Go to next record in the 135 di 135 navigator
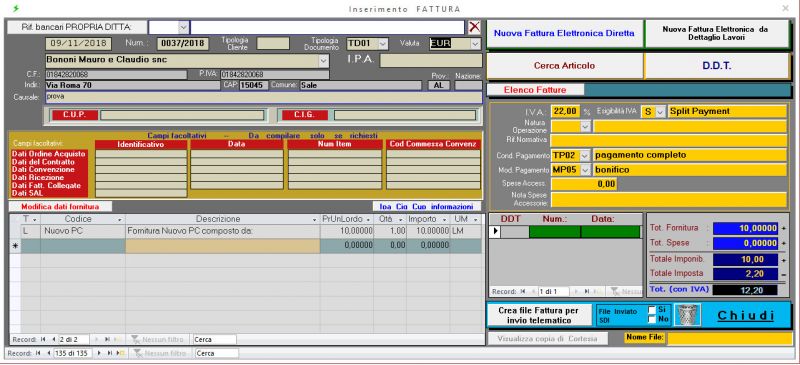The image size is (800, 365). coord(98,353)
